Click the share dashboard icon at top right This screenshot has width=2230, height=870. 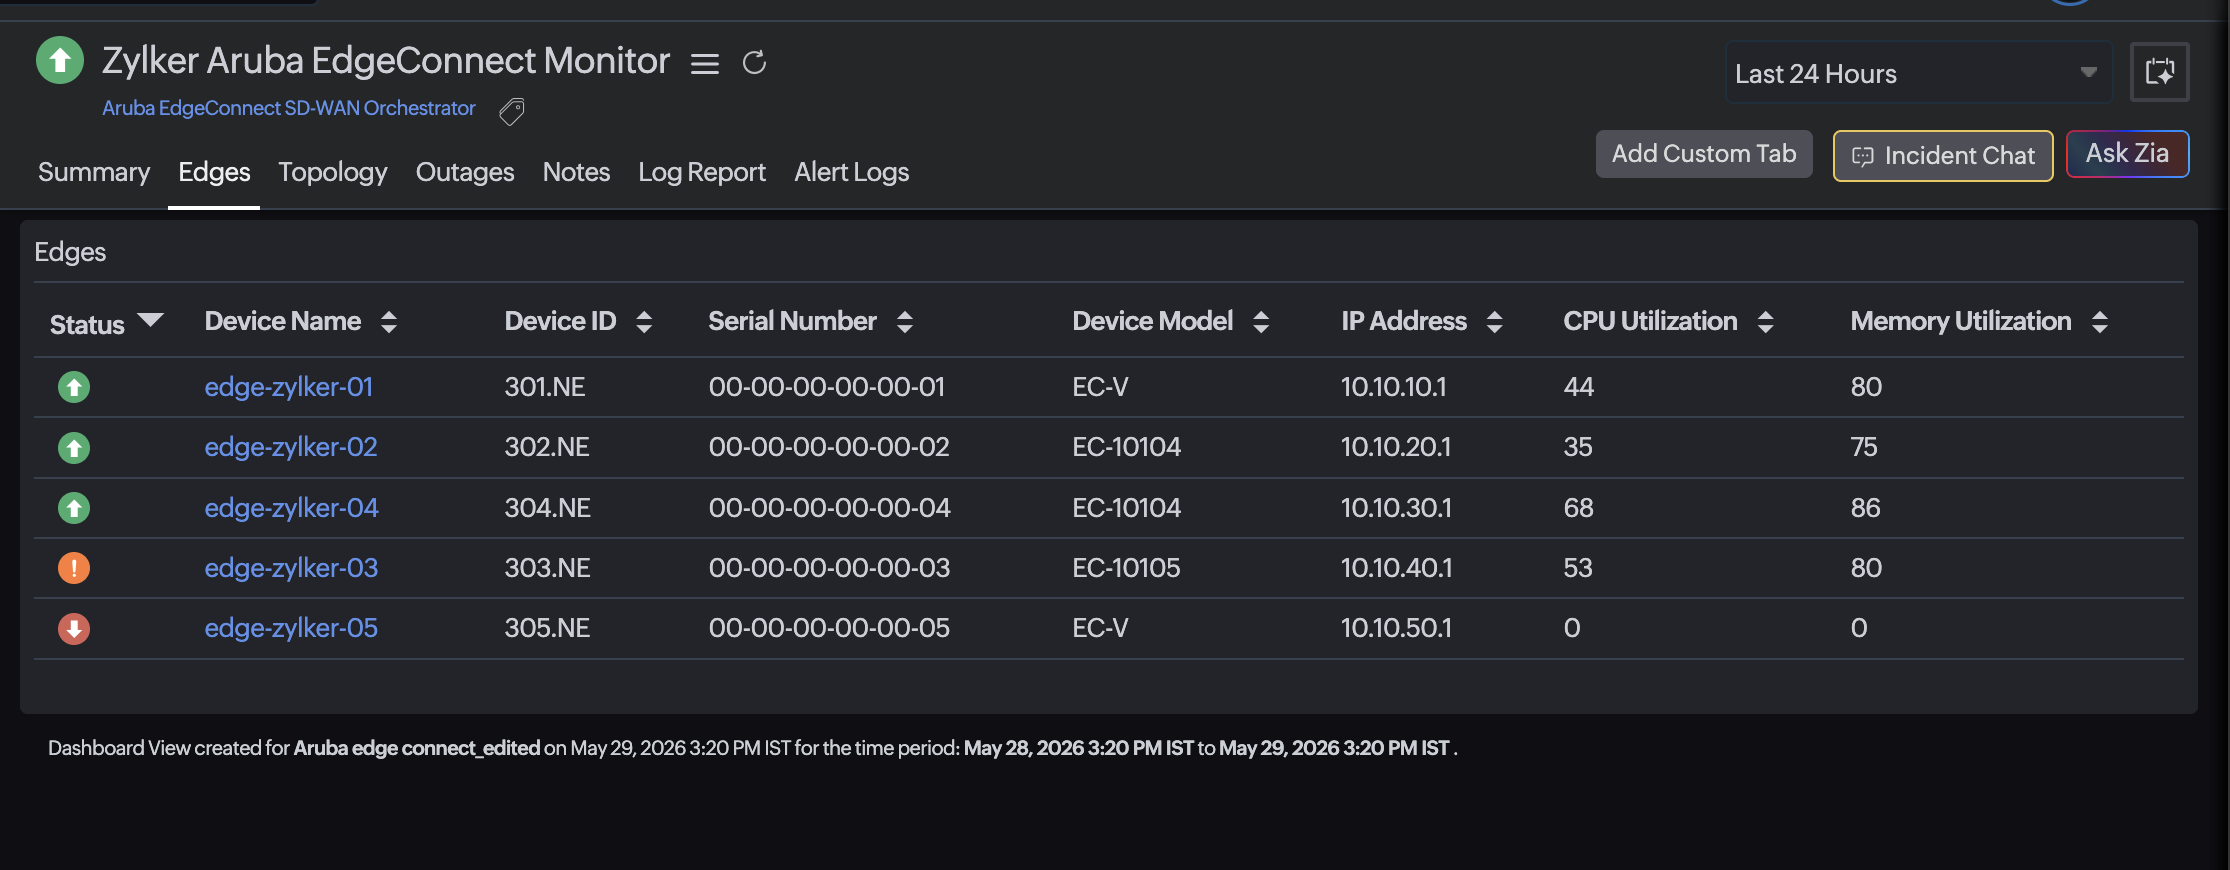(x=2160, y=72)
